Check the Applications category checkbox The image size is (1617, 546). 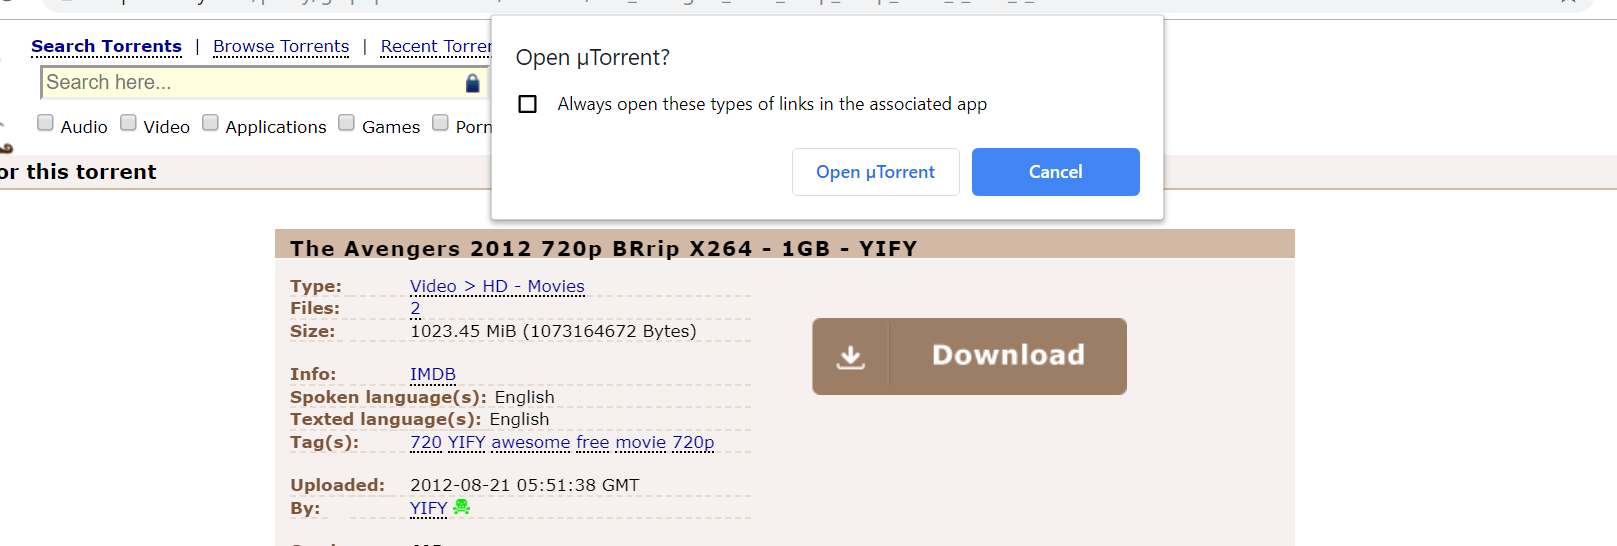coord(210,123)
